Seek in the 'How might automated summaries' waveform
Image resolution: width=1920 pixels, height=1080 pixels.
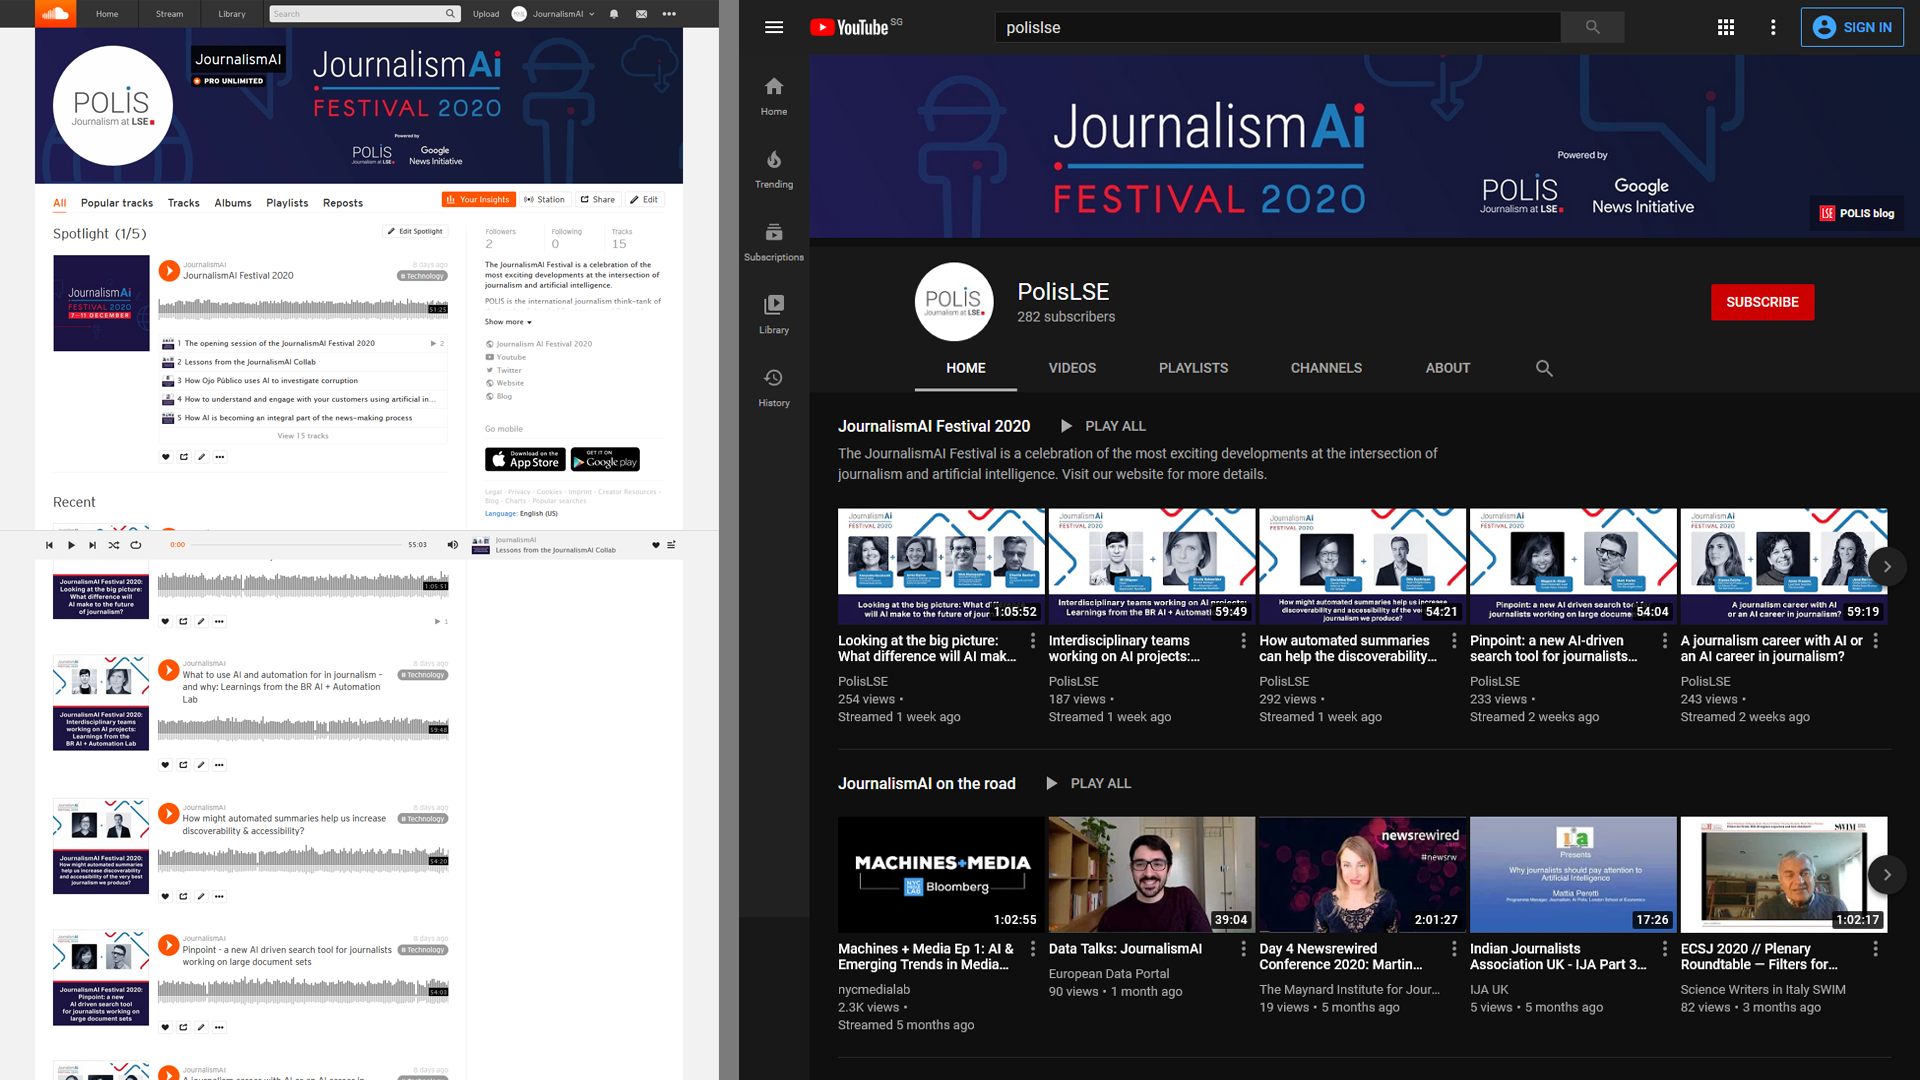click(x=303, y=858)
